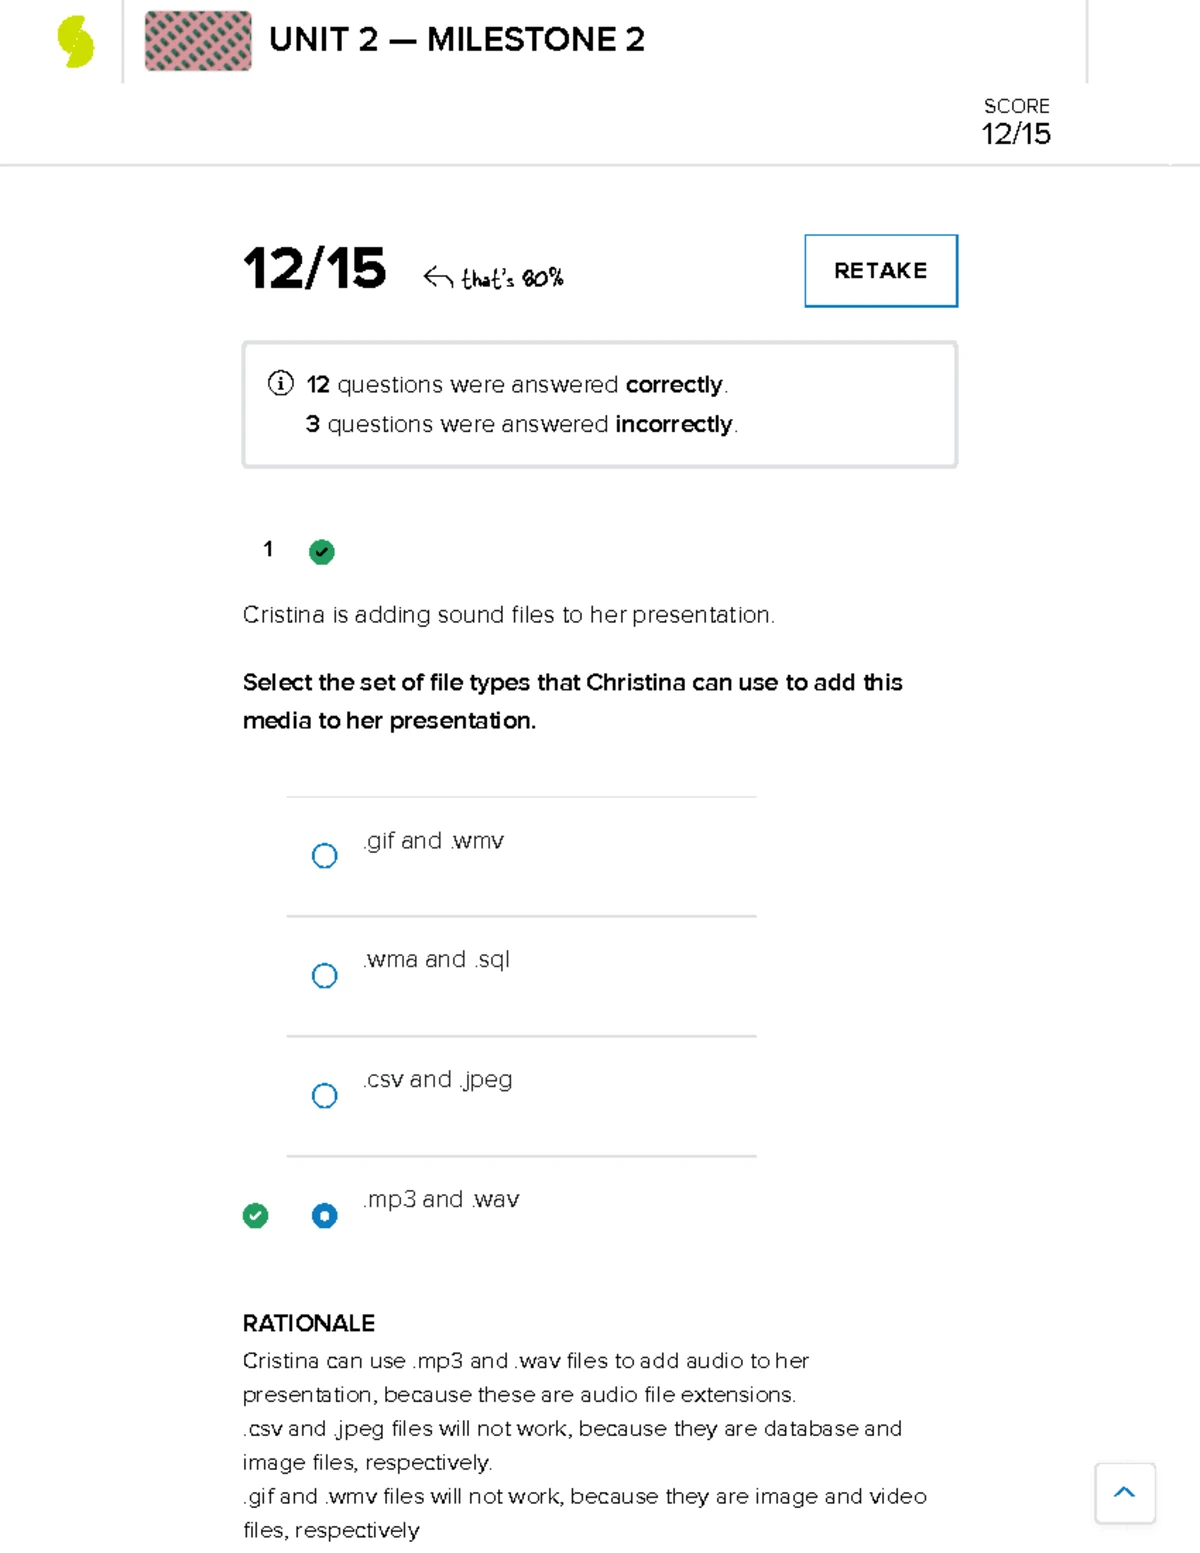
Task: Select the ".mp3 and .wav" radio option
Action: point(325,1216)
